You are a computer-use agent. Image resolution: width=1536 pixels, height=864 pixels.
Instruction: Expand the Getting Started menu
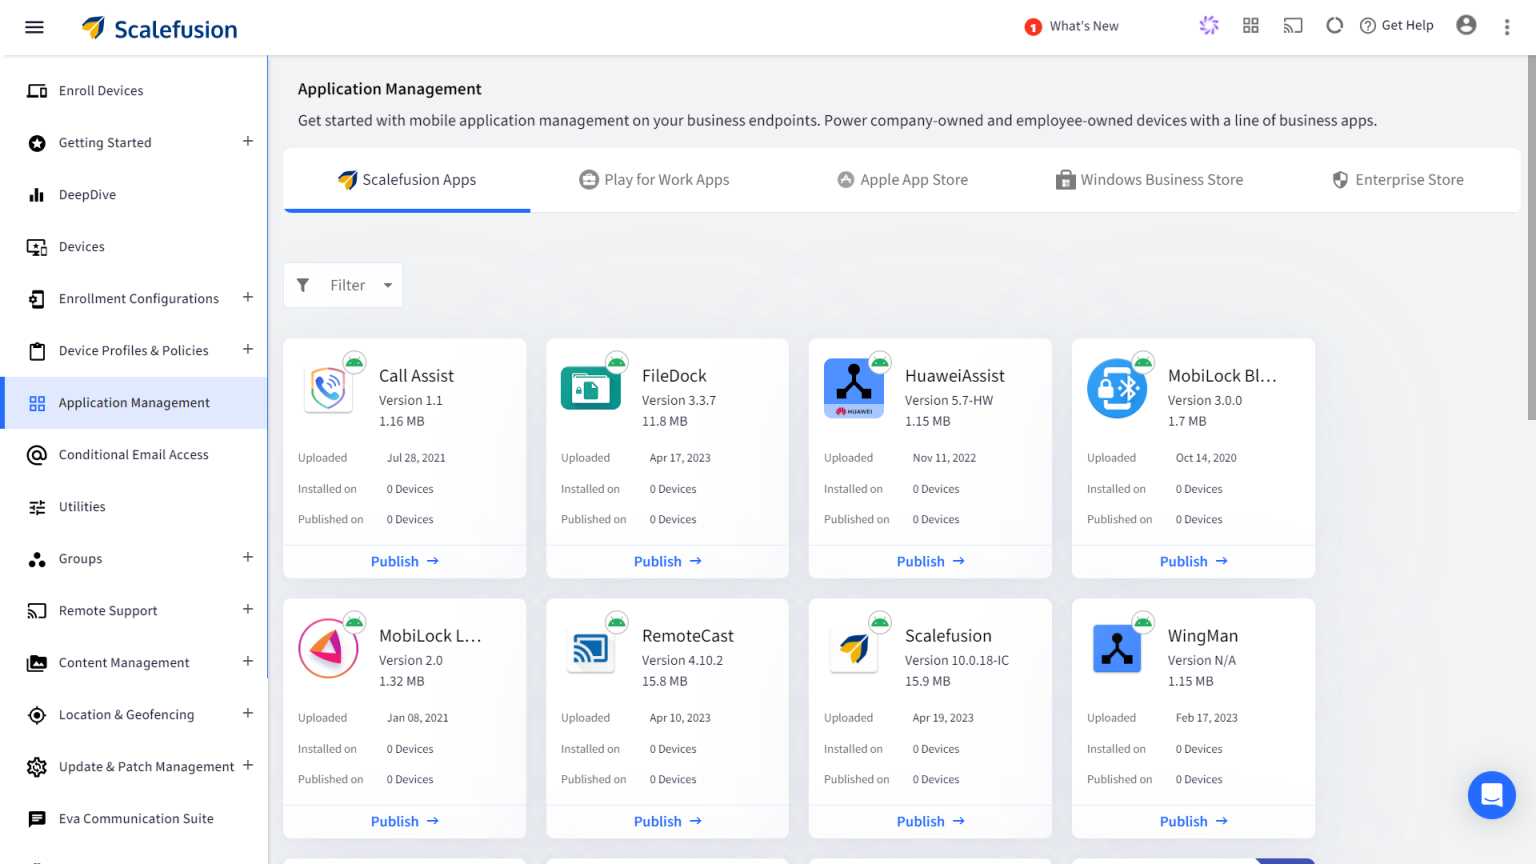[247, 142]
